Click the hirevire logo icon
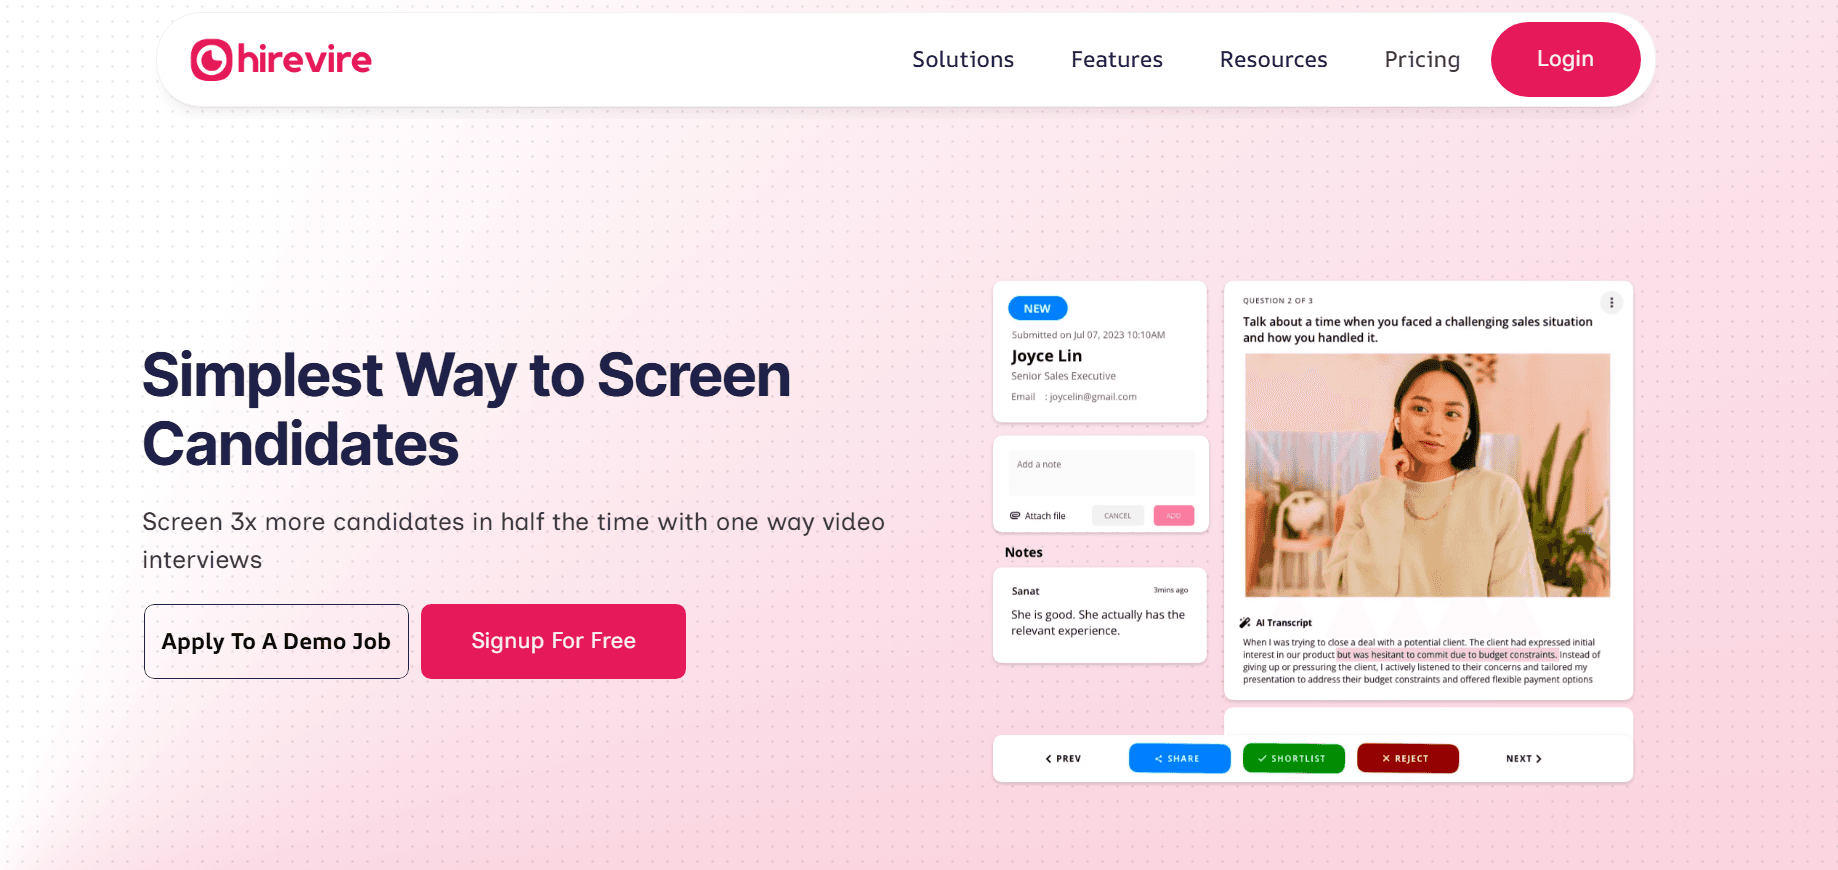This screenshot has height=870, width=1838. [x=212, y=60]
